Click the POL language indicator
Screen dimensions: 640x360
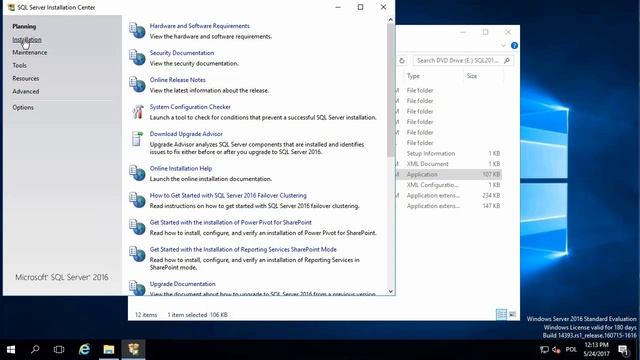point(571,350)
